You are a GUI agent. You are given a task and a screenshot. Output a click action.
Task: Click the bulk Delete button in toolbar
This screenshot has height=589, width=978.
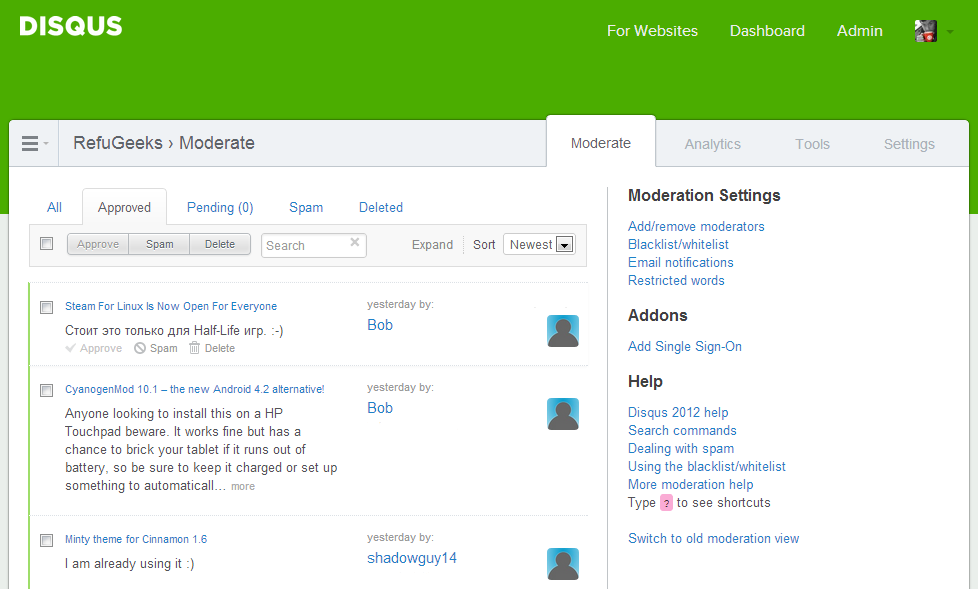coord(220,244)
